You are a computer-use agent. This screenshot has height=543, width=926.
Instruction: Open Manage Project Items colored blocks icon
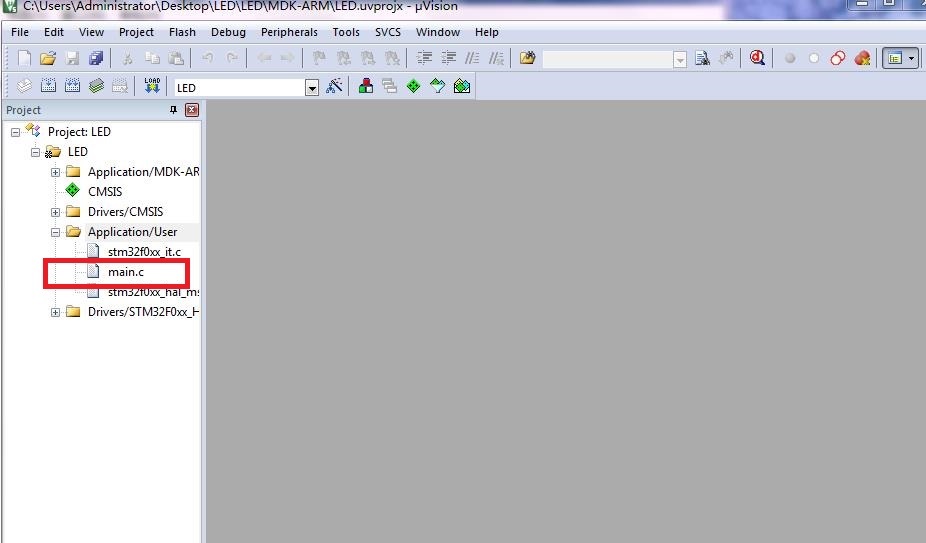tap(366, 86)
